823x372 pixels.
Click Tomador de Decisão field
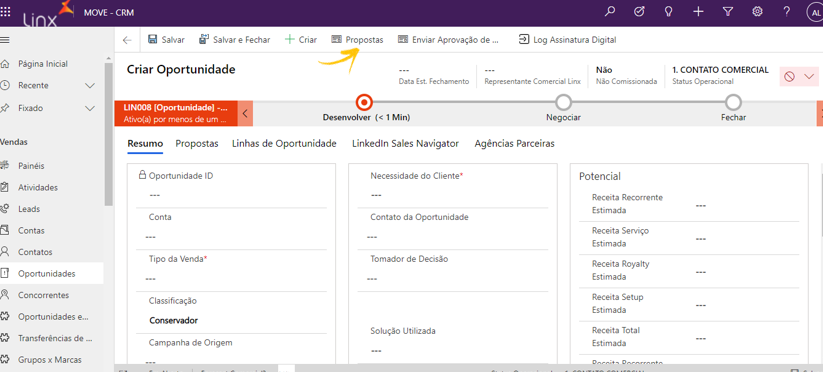[x=453, y=279]
